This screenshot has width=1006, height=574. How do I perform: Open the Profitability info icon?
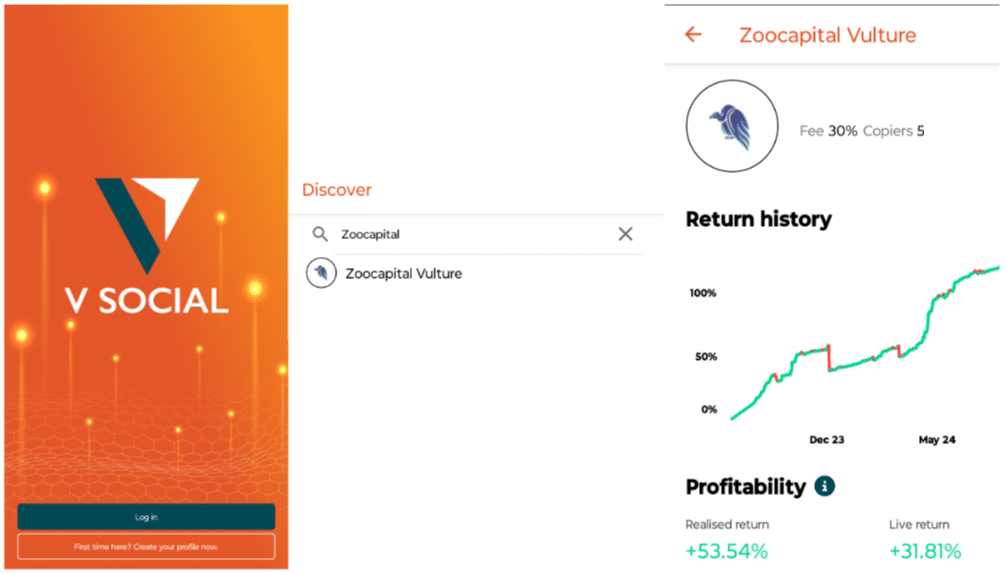(825, 487)
